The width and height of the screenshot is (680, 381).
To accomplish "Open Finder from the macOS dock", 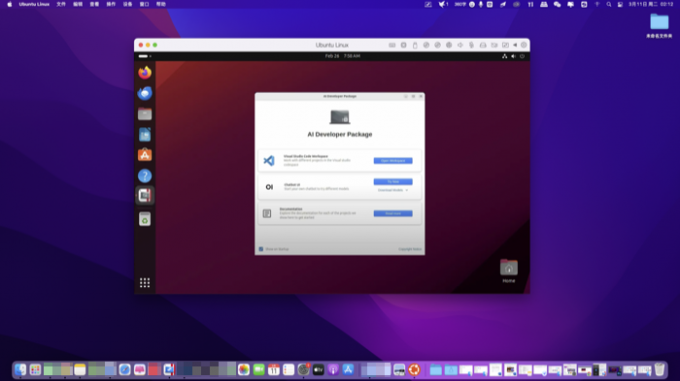I will 20,370.
